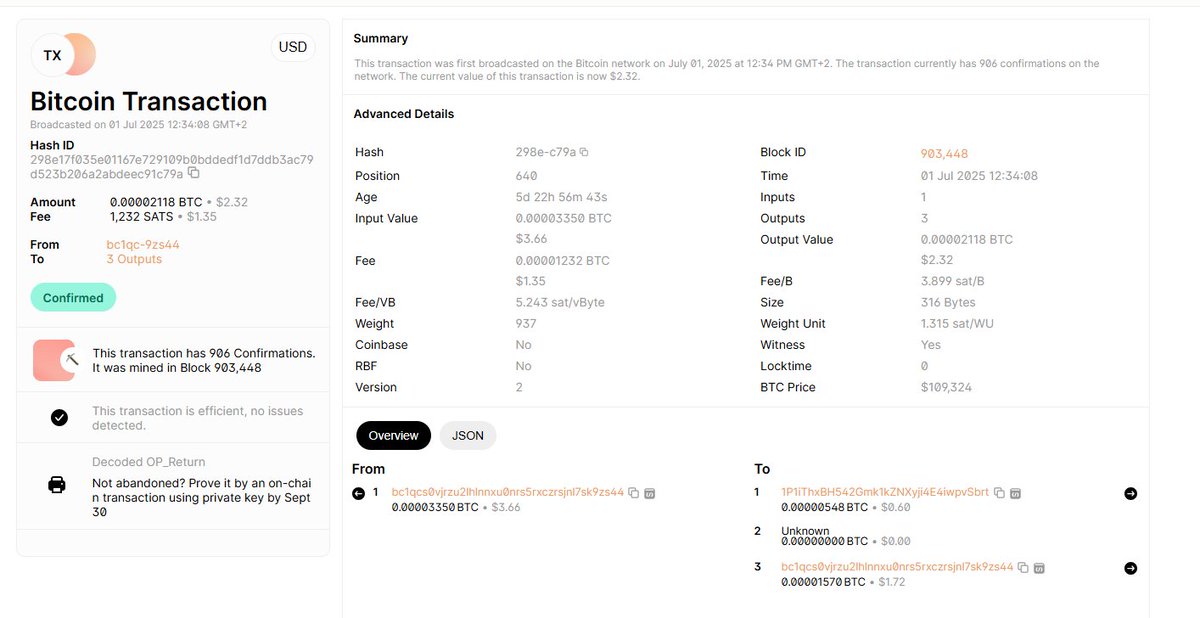
Task: Open Block ID 903,448 link
Action: (x=944, y=153)
